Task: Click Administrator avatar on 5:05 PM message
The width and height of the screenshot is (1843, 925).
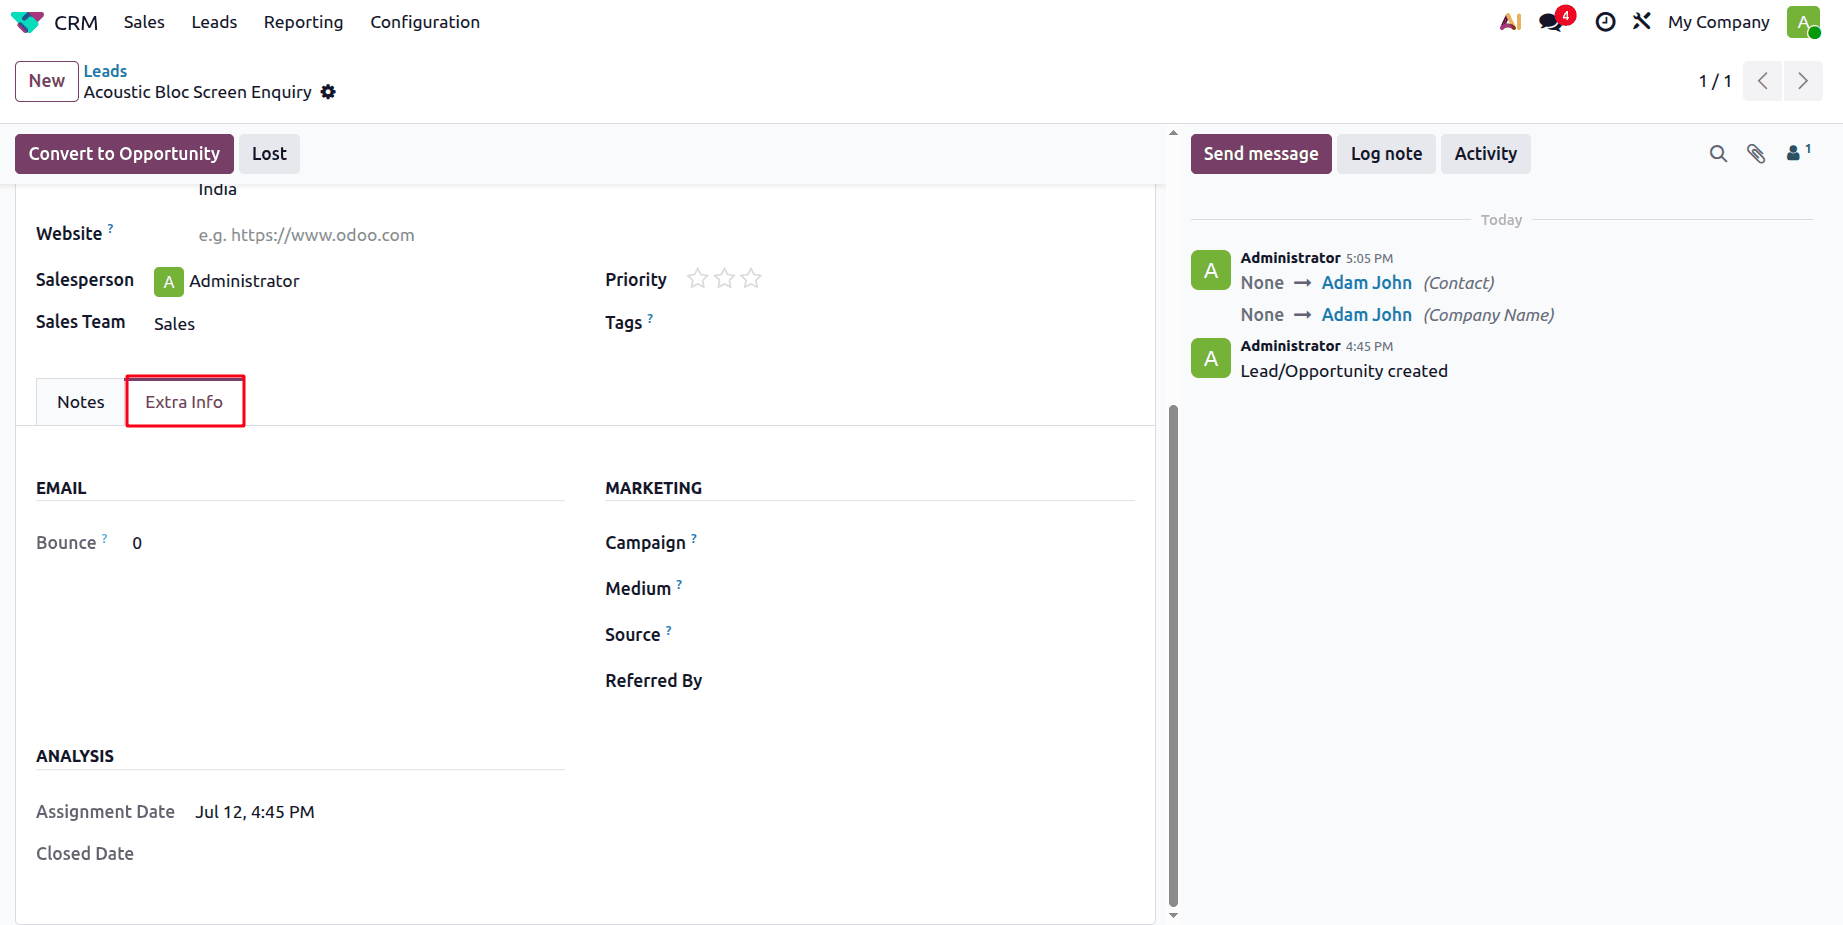Action: click(1211, 270)
